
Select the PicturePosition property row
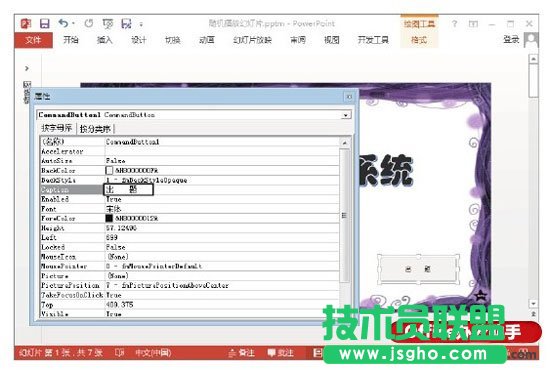[190, 285]
